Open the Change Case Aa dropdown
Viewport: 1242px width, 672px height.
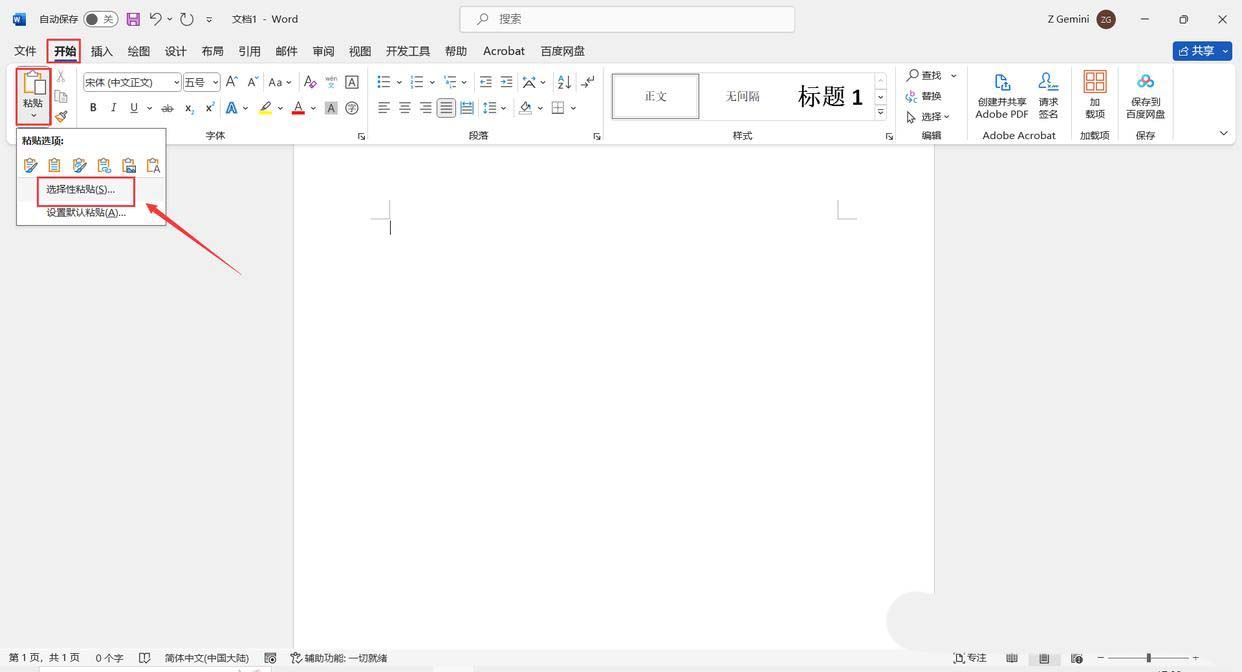tap(279, 82)
